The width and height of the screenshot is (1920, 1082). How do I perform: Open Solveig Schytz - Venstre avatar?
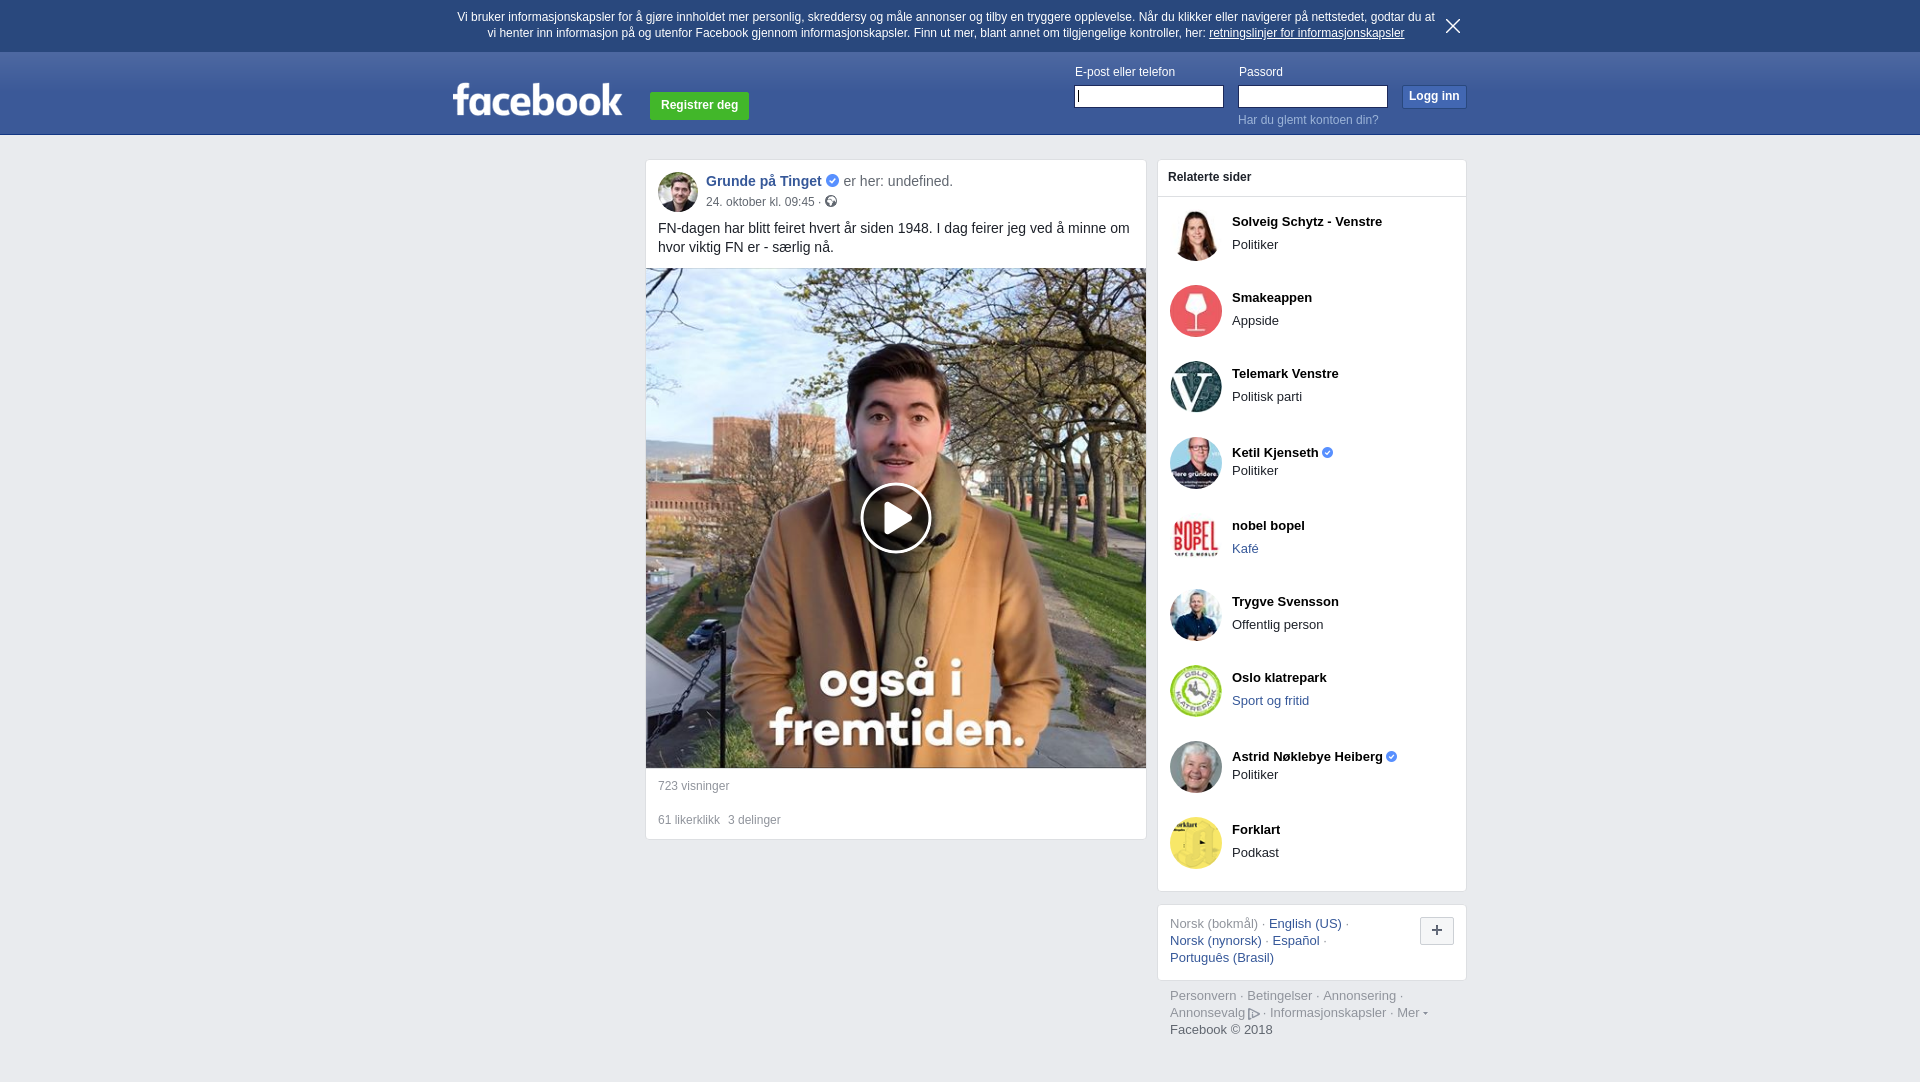[1196, 235]
